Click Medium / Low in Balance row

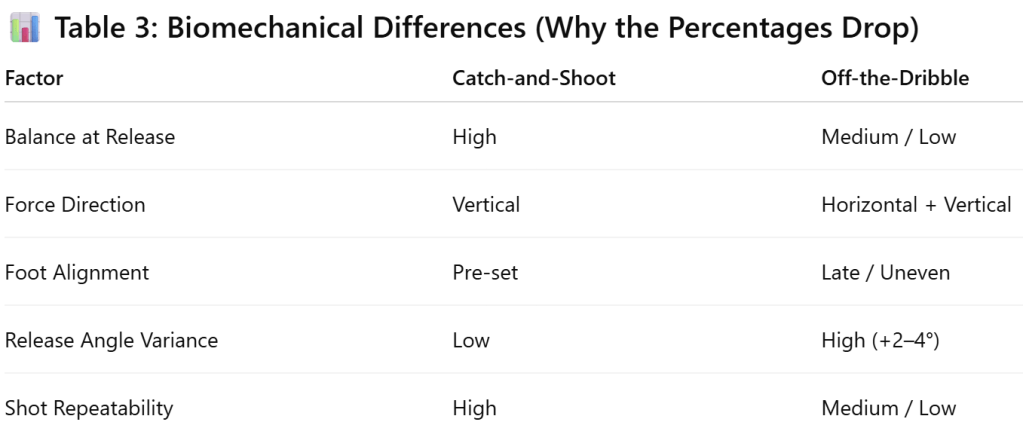888,137
